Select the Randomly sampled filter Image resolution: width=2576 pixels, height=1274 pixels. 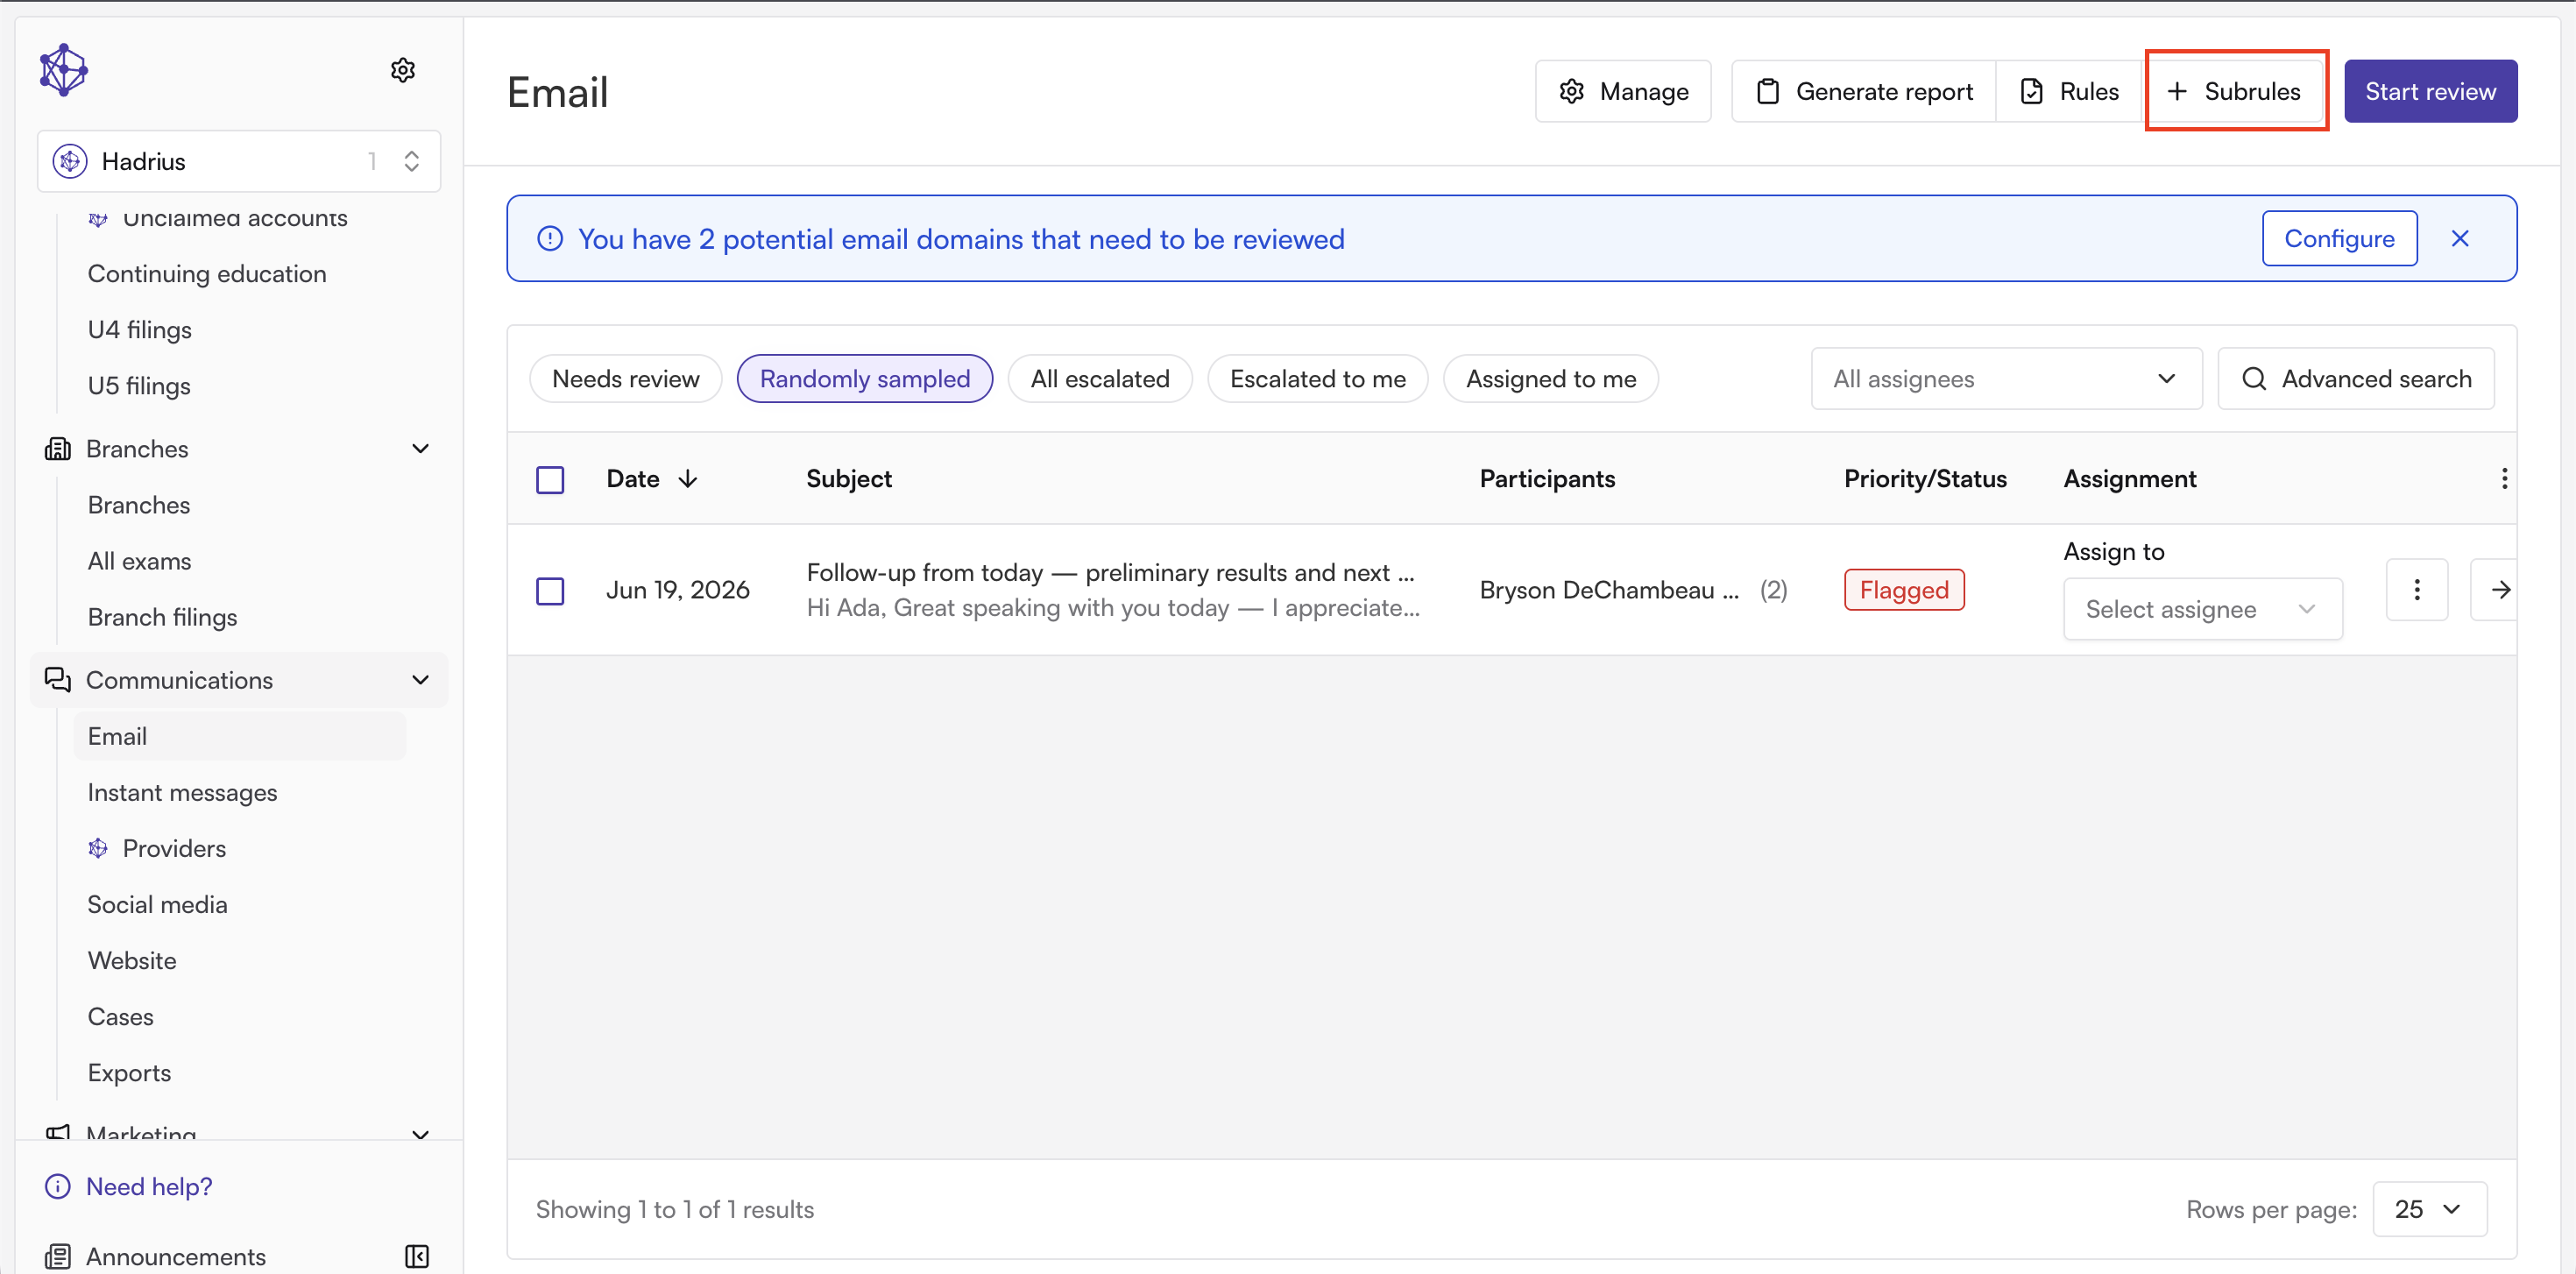click(x=865, y=379)
